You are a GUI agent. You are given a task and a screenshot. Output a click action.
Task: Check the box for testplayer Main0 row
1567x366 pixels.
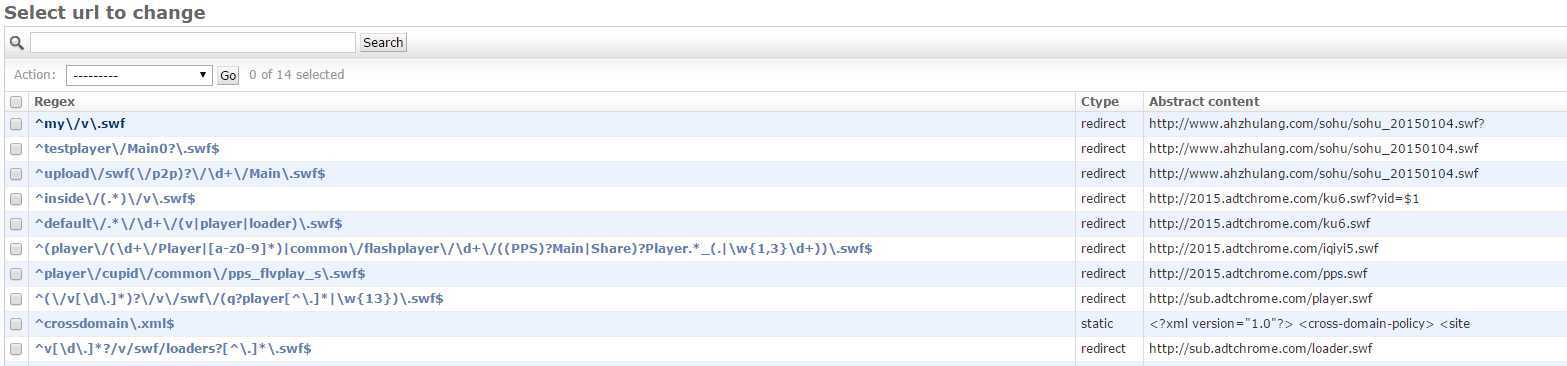pos(16,149)
